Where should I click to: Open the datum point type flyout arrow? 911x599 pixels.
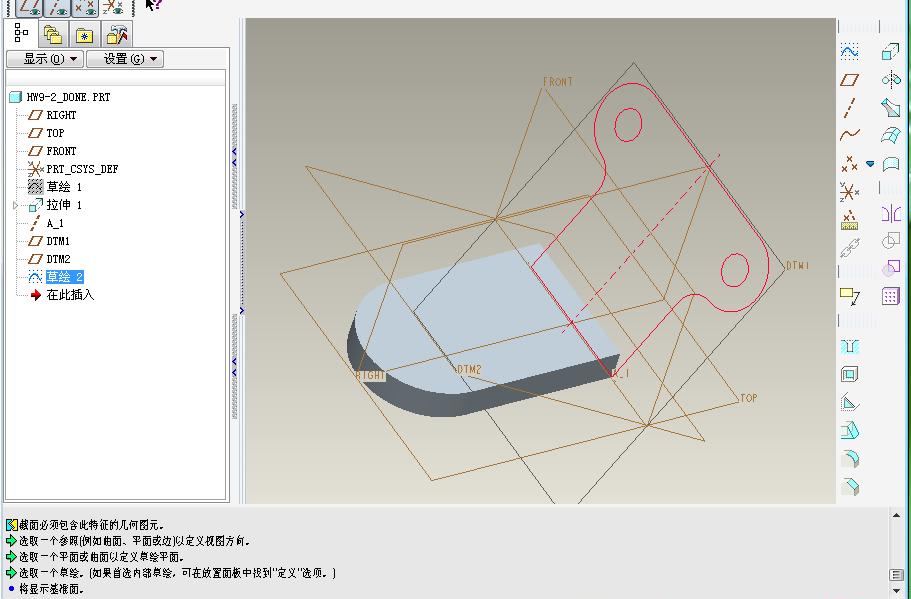click(x=870, y=164)
